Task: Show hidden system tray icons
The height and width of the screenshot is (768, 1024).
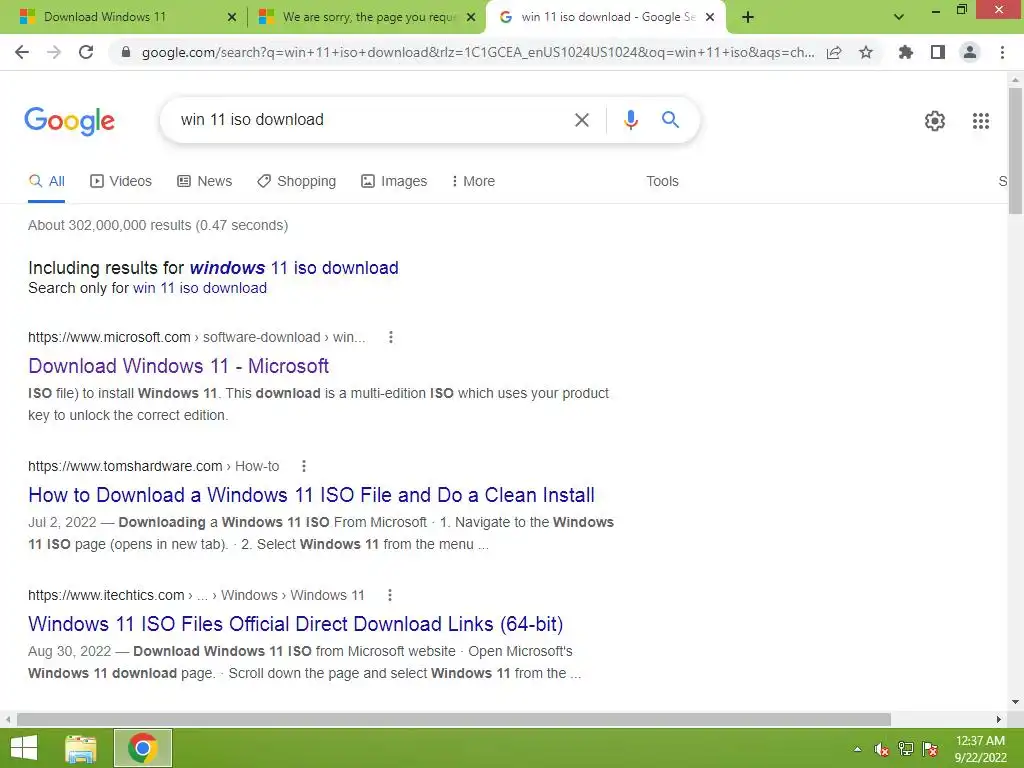Action: [857, 749]
